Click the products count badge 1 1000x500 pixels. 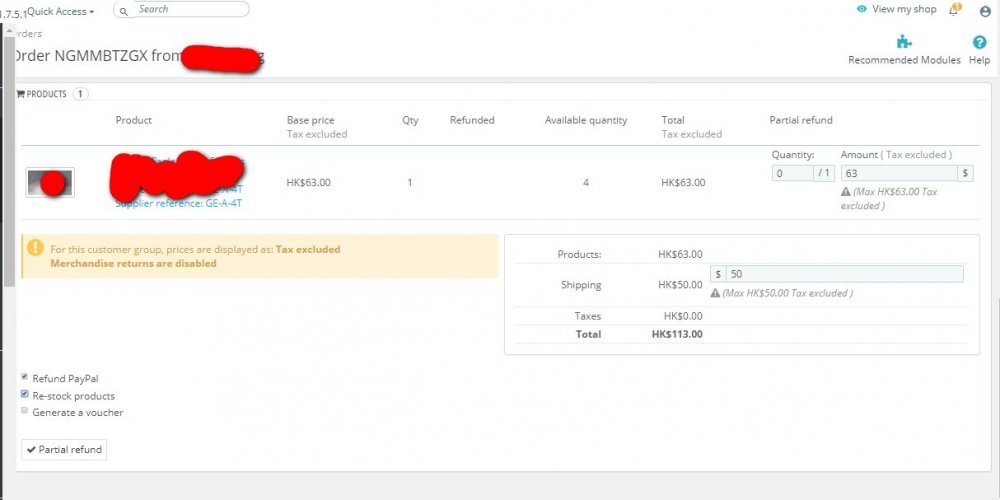pos(80,94)
